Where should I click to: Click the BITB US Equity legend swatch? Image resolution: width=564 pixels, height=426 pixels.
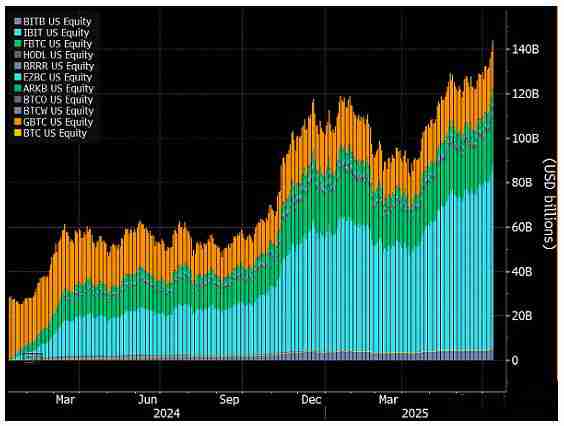(18, 22)
